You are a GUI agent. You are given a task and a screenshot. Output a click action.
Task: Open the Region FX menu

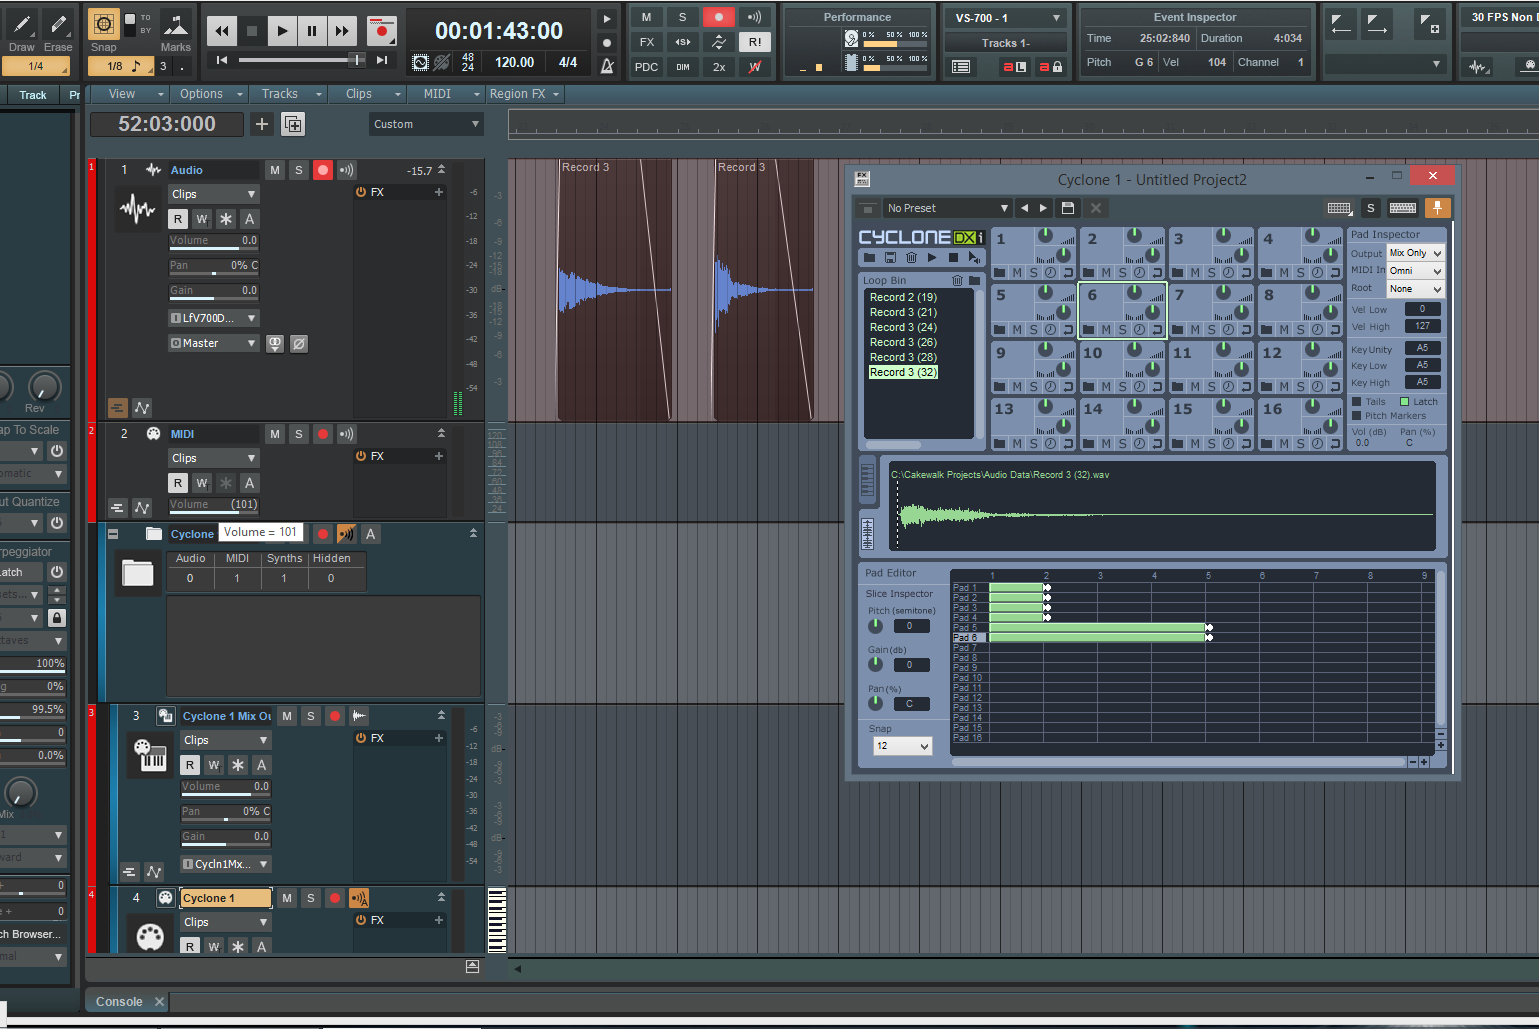coord(525,94)
